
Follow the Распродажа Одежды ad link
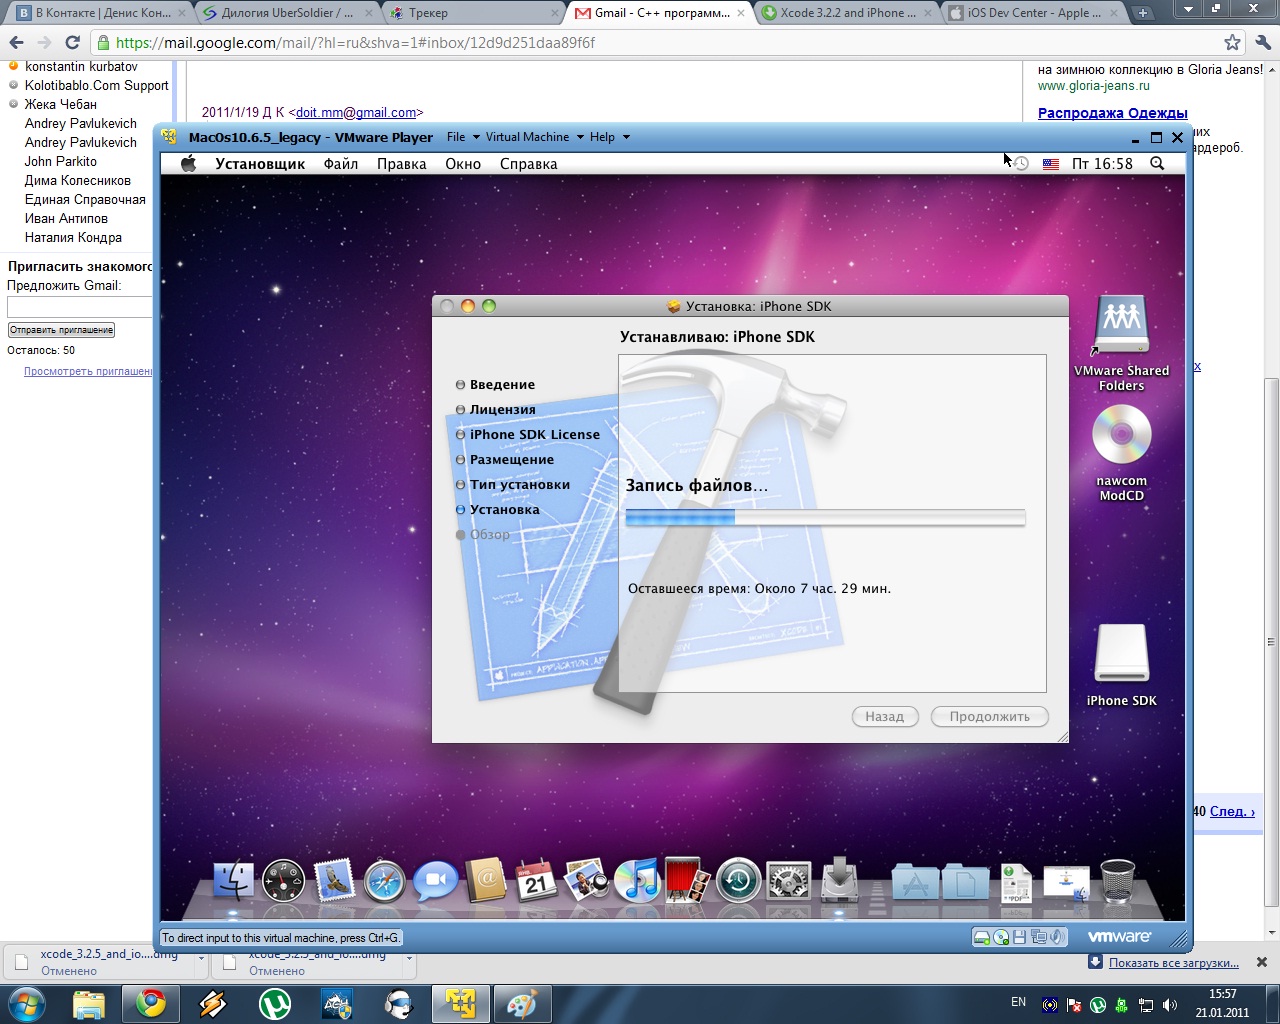1113,113
